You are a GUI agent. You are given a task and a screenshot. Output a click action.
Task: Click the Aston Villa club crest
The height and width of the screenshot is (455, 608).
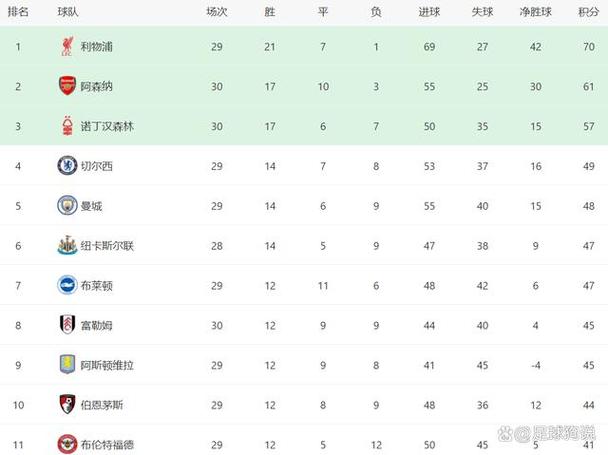click(67, 365)
